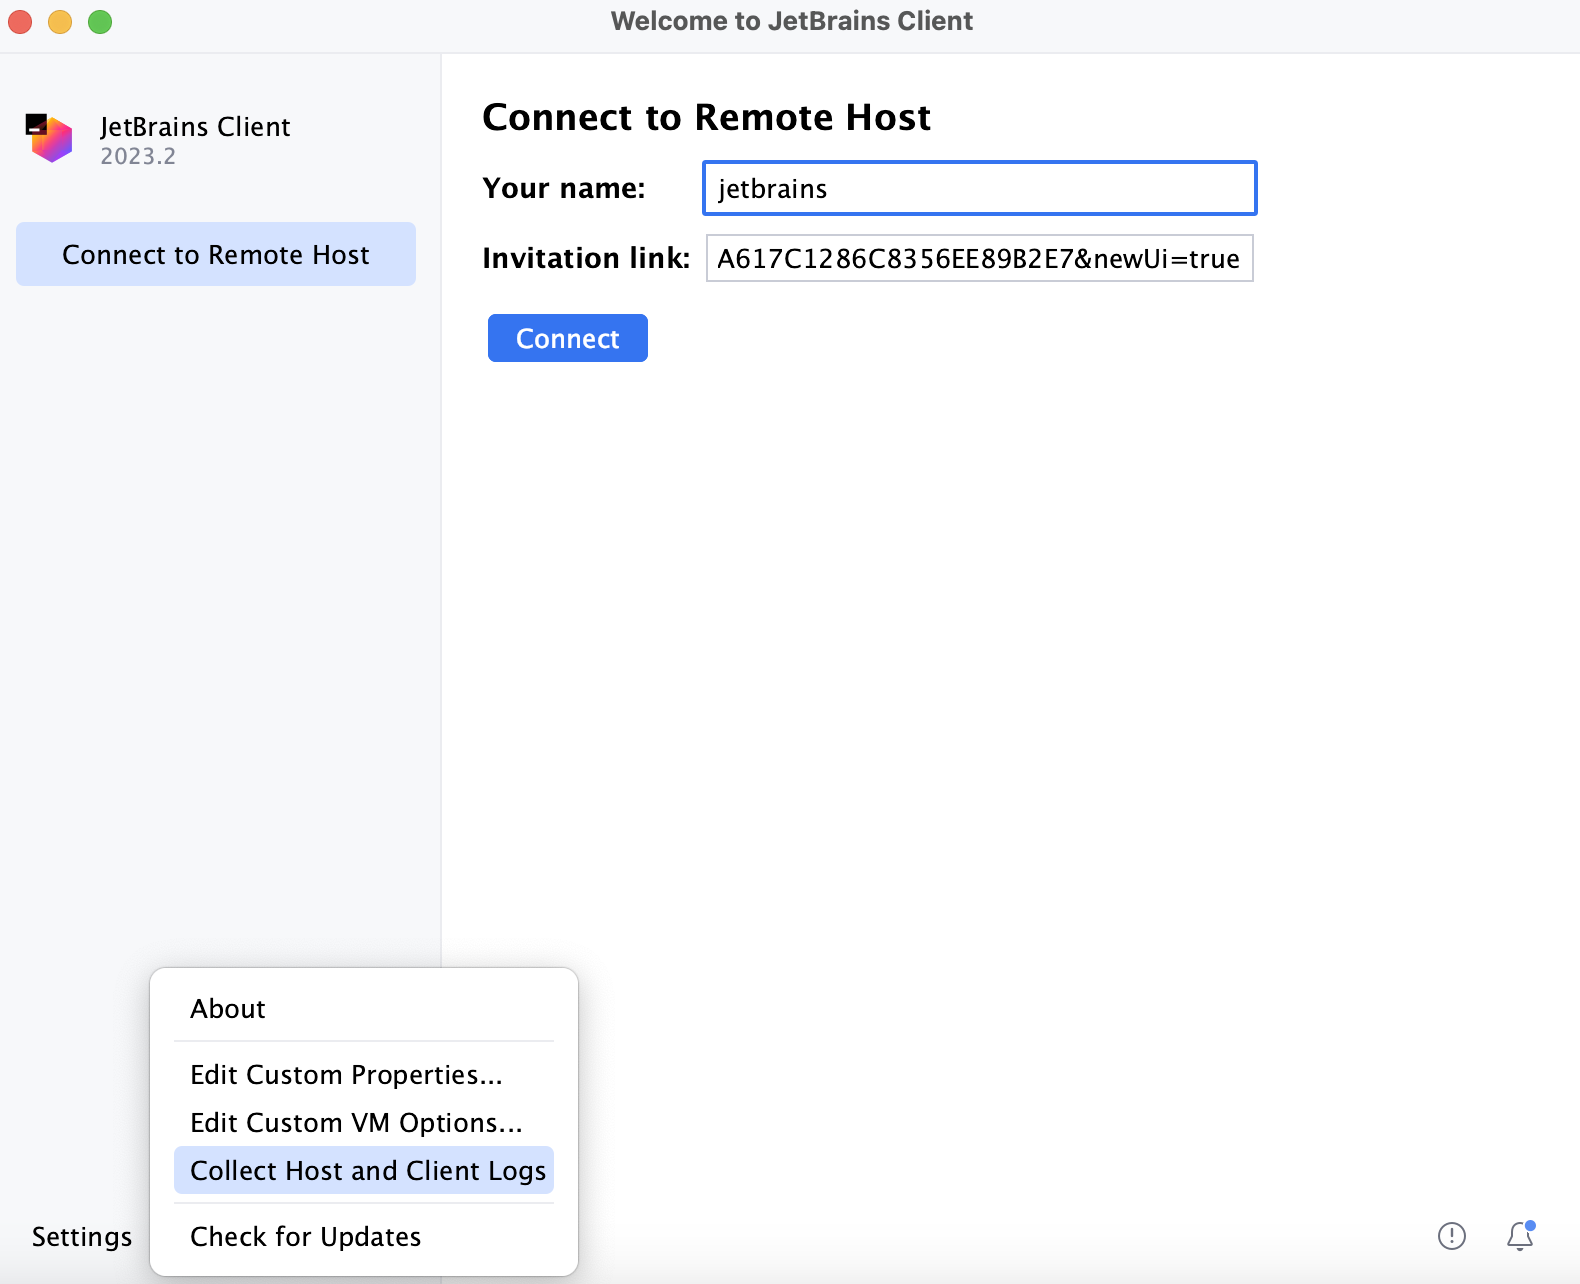Image resolution: width=1580 pixels, height=1284 pixels.
Task: Click the exclamation mark status icon
Action: point(1451,1236)
